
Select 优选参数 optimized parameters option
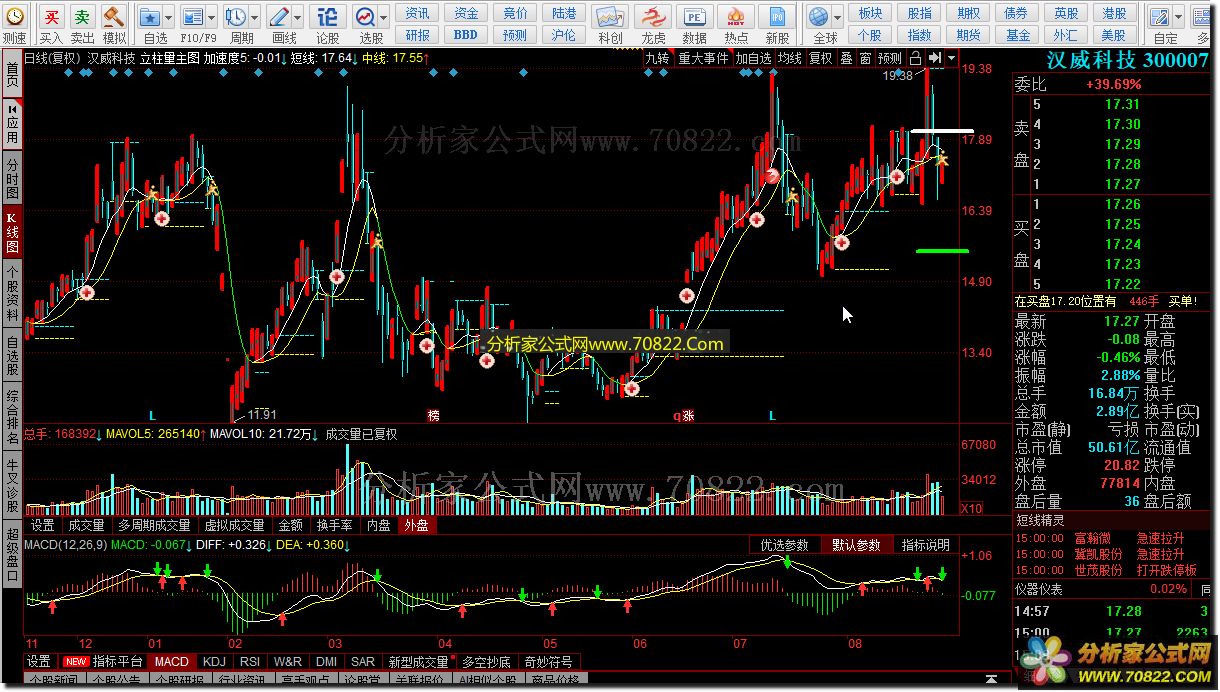[x=785, y=545]
